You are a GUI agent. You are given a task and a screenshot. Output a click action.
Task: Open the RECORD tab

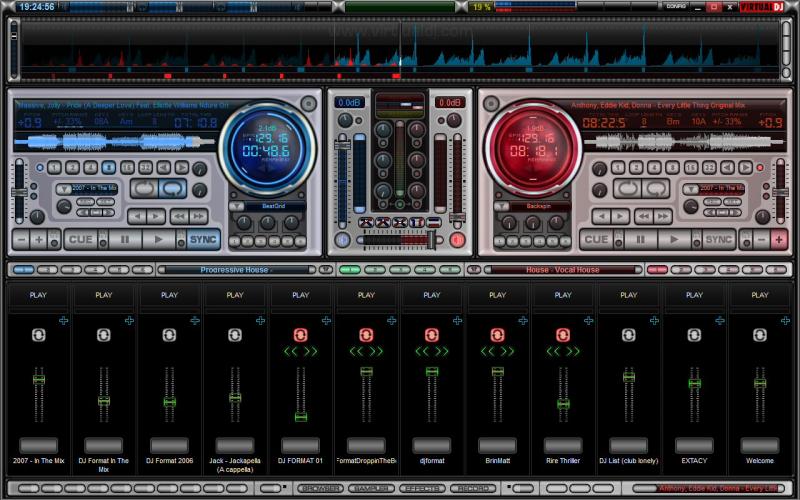(473, 488)
